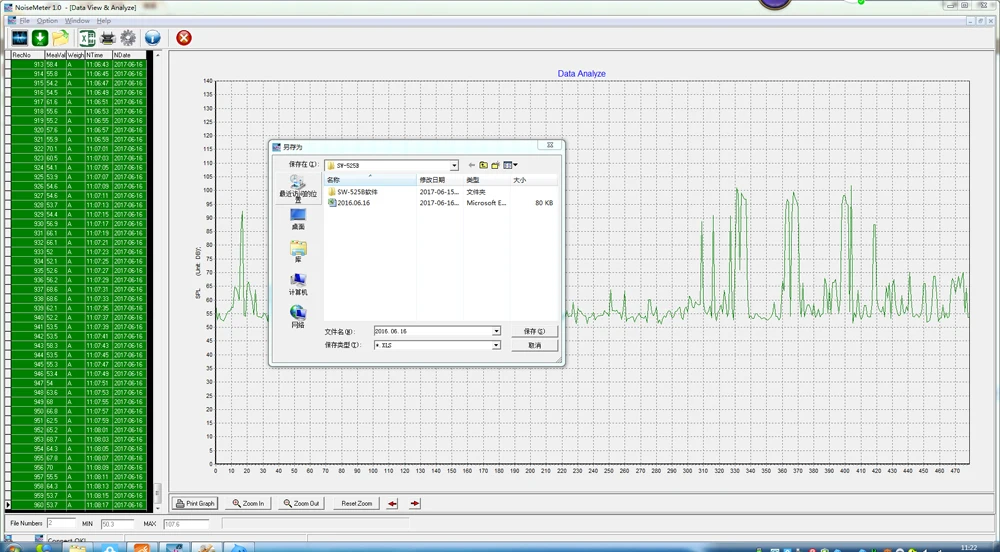Click the RecNo column header
This screenshot has width=1000, height=552.
28,55
